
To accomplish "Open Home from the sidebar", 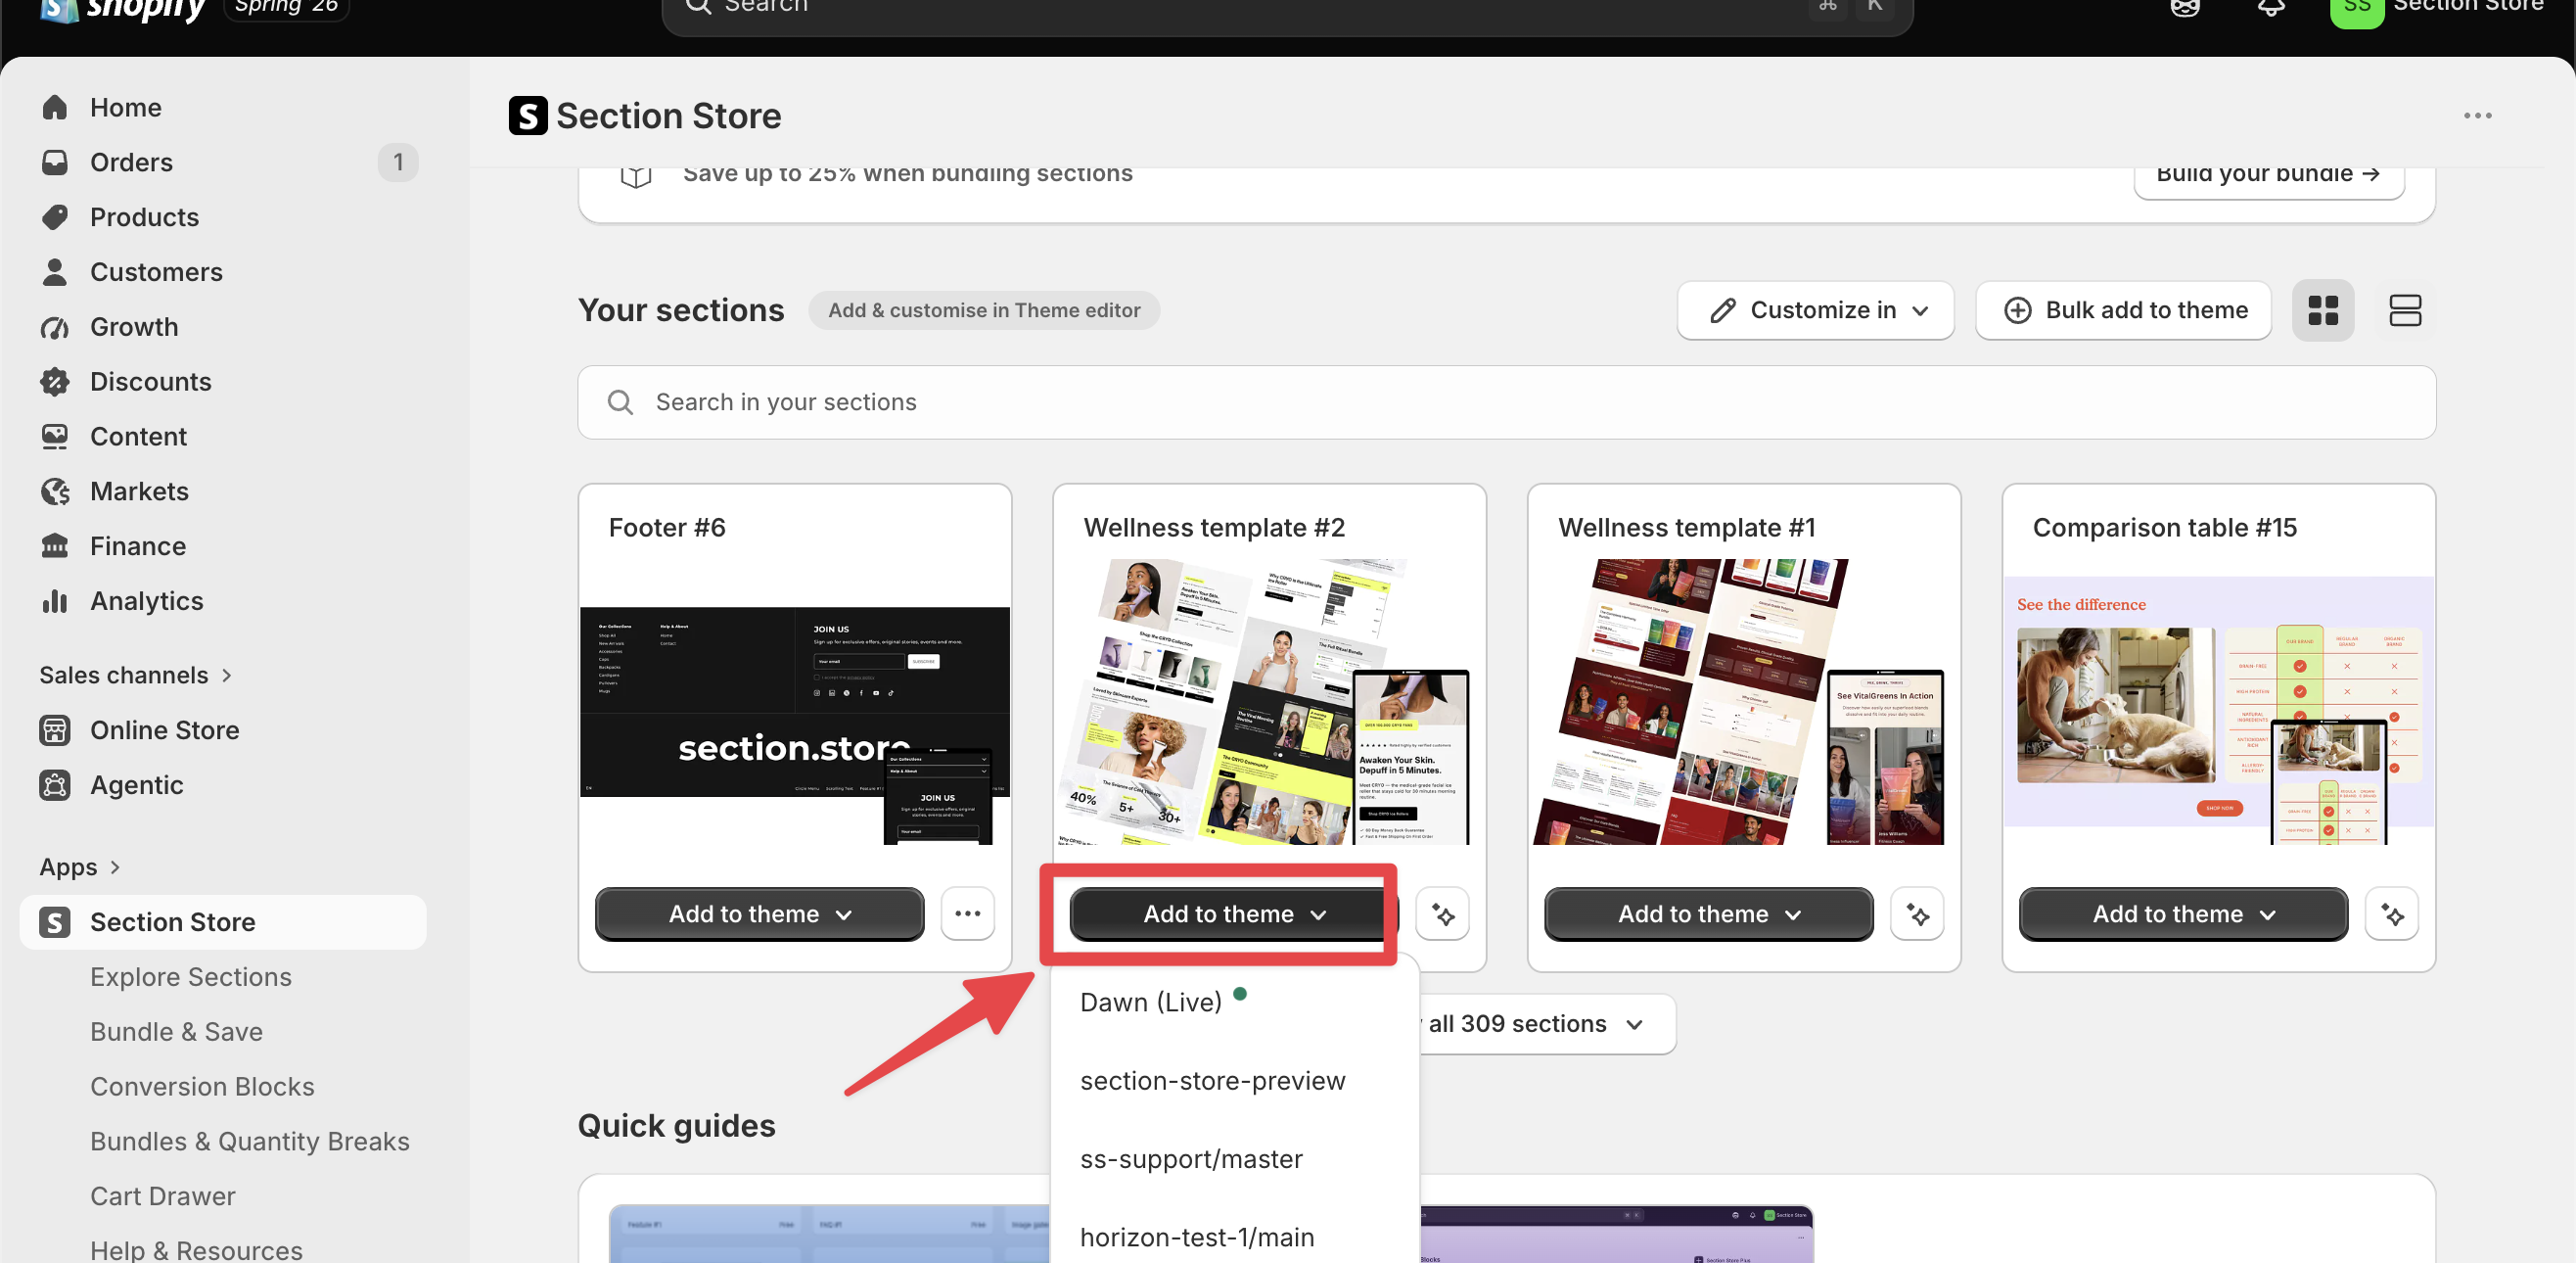I will pyautogui.click(x=125, y=107).
